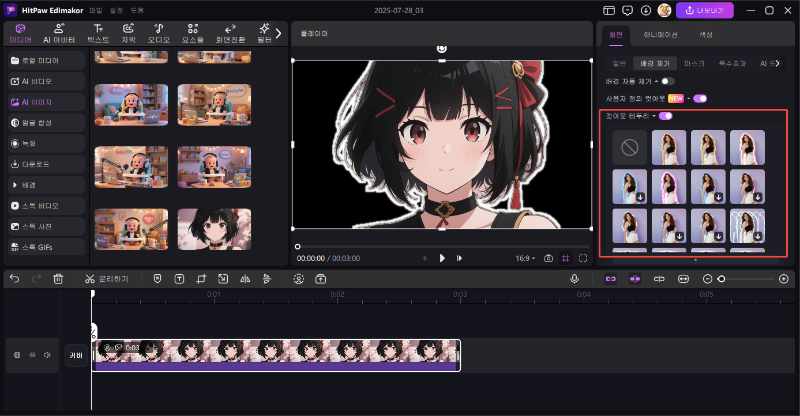Undo the last action in the timeline toolbar
The width and height of the screenshot is (800, 416).
pyautogui.click(x=14, y=279)
